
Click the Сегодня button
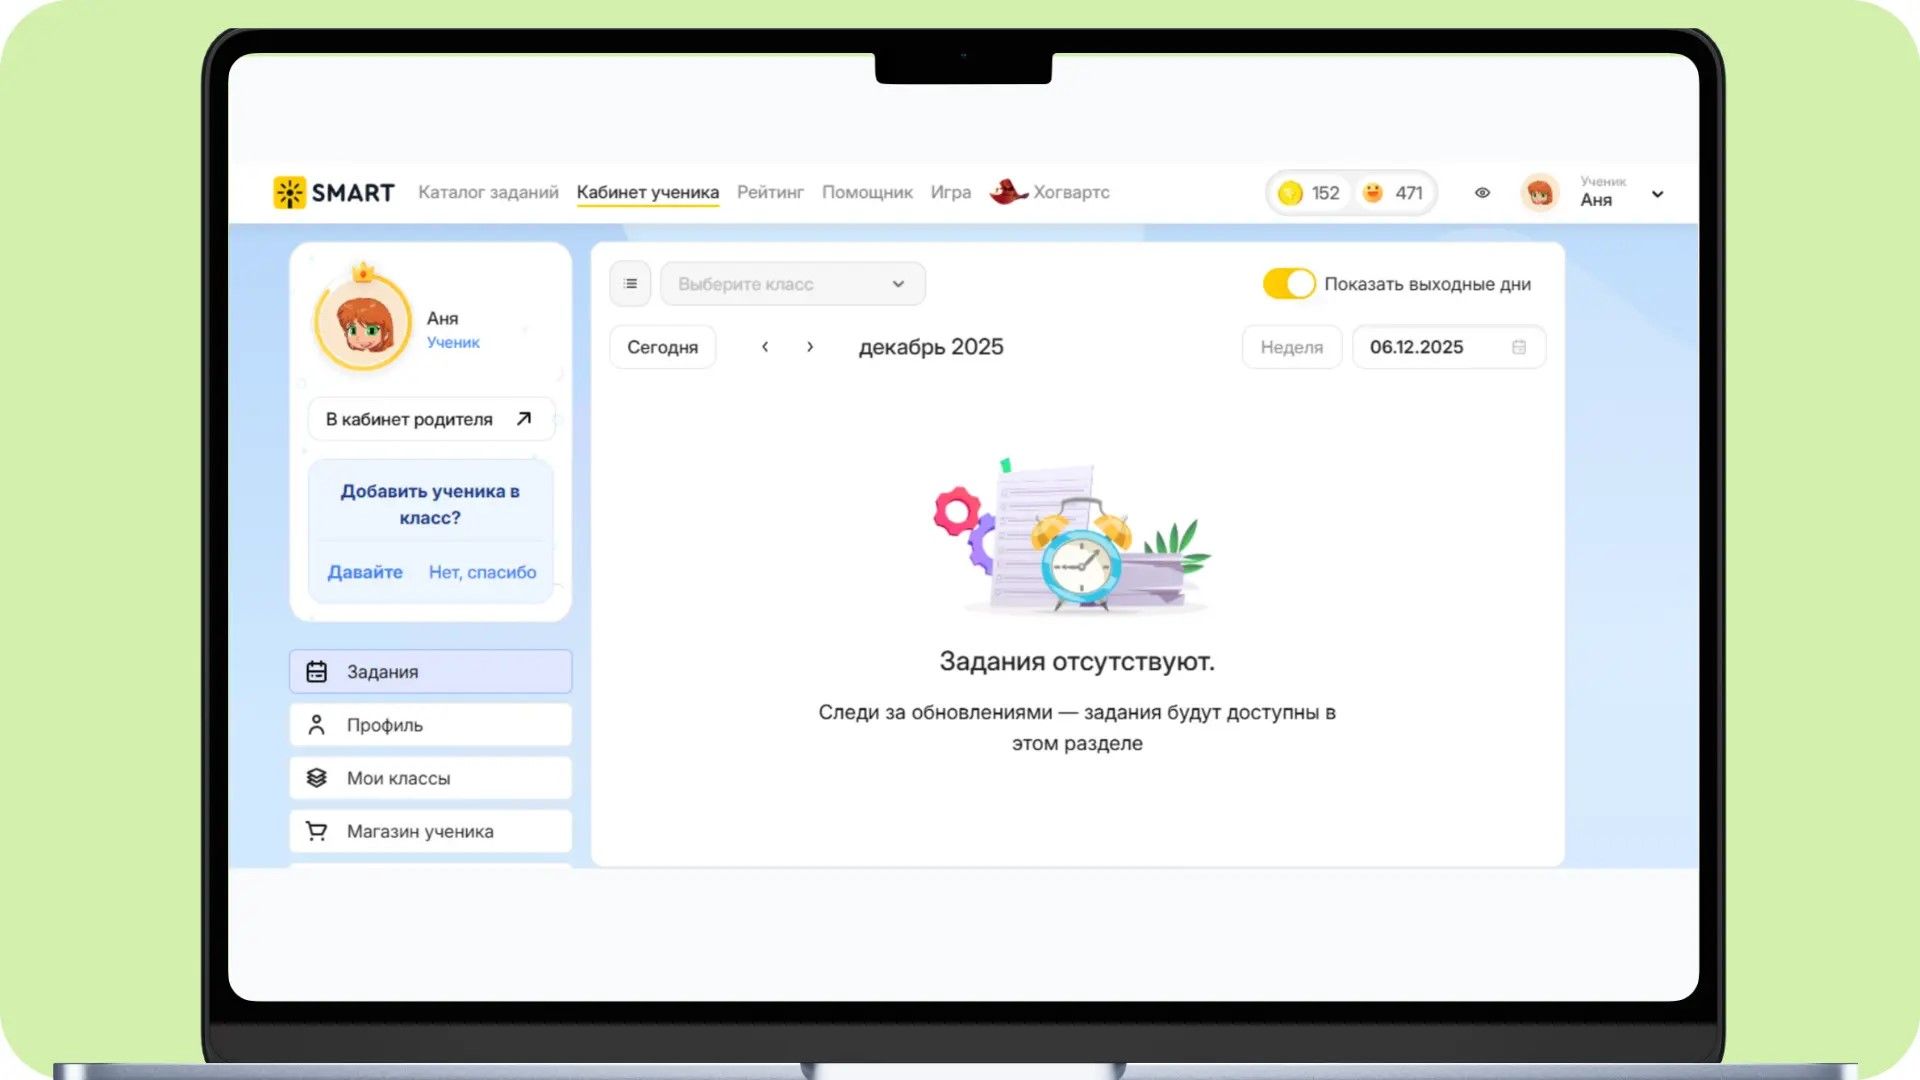click(x=663, y=347)
